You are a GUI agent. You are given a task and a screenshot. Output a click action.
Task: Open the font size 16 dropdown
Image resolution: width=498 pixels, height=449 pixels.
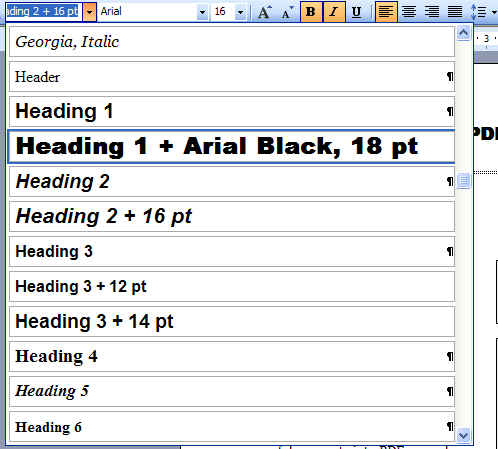(x=240, y=12)
